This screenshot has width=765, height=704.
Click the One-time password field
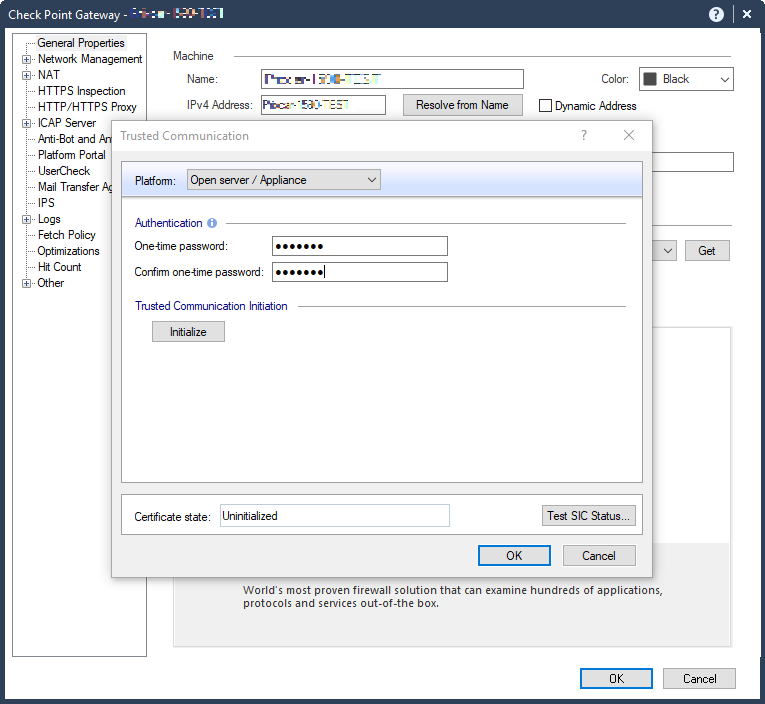(x=359, y=246)
